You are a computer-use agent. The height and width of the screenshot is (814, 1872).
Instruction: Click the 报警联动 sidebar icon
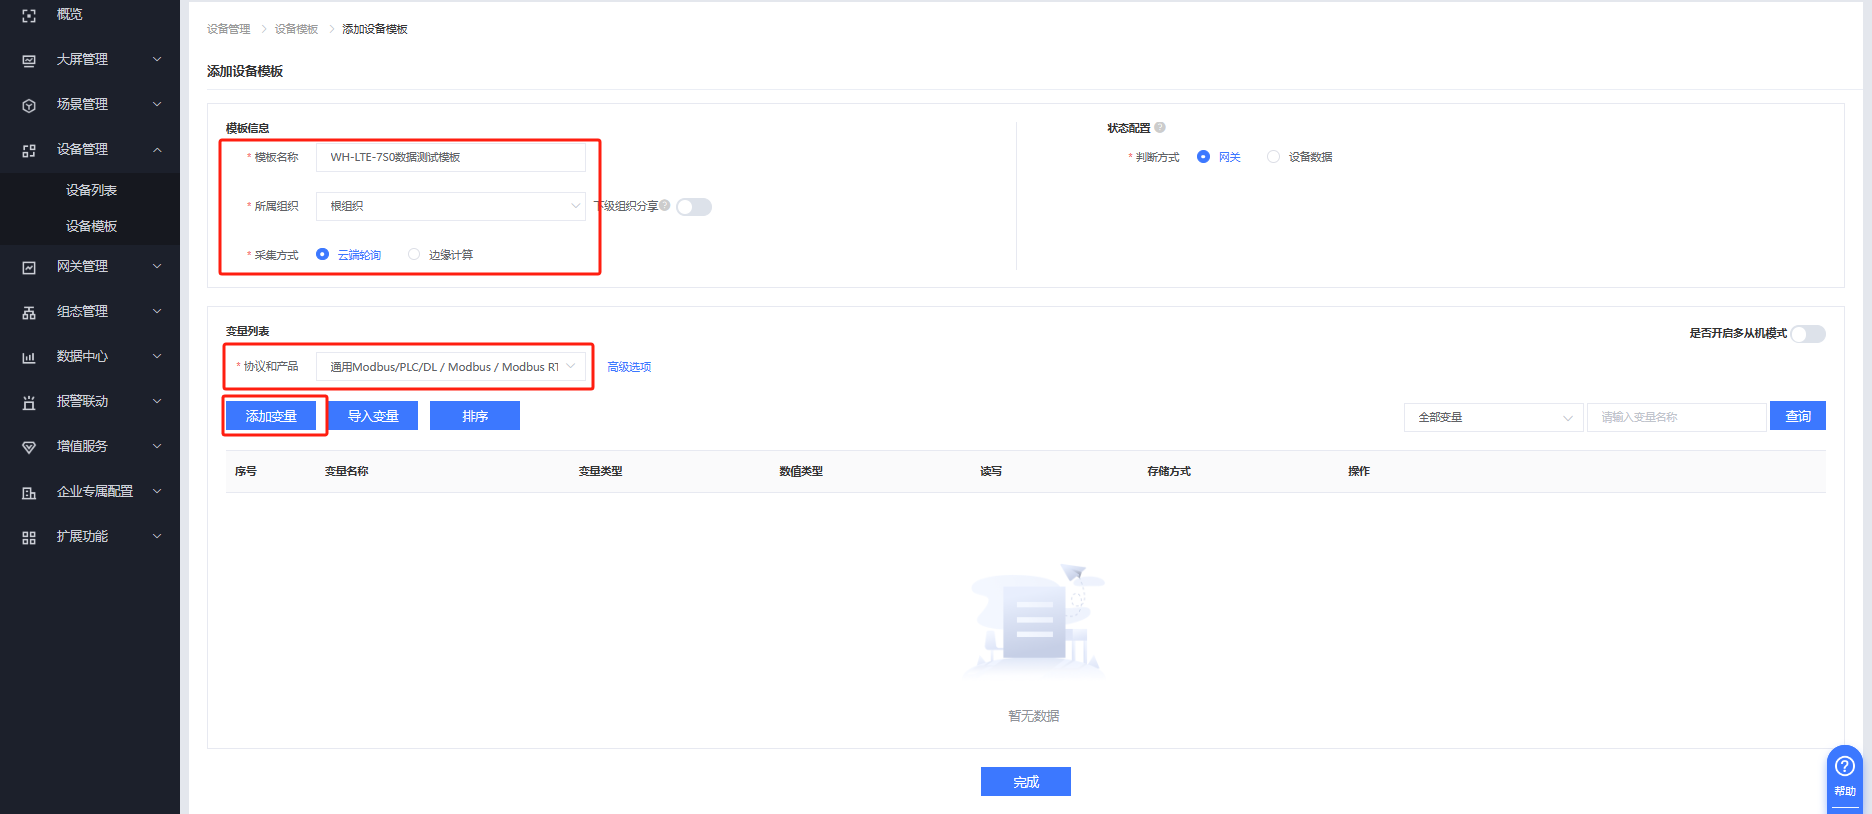[x=29, y=402]
